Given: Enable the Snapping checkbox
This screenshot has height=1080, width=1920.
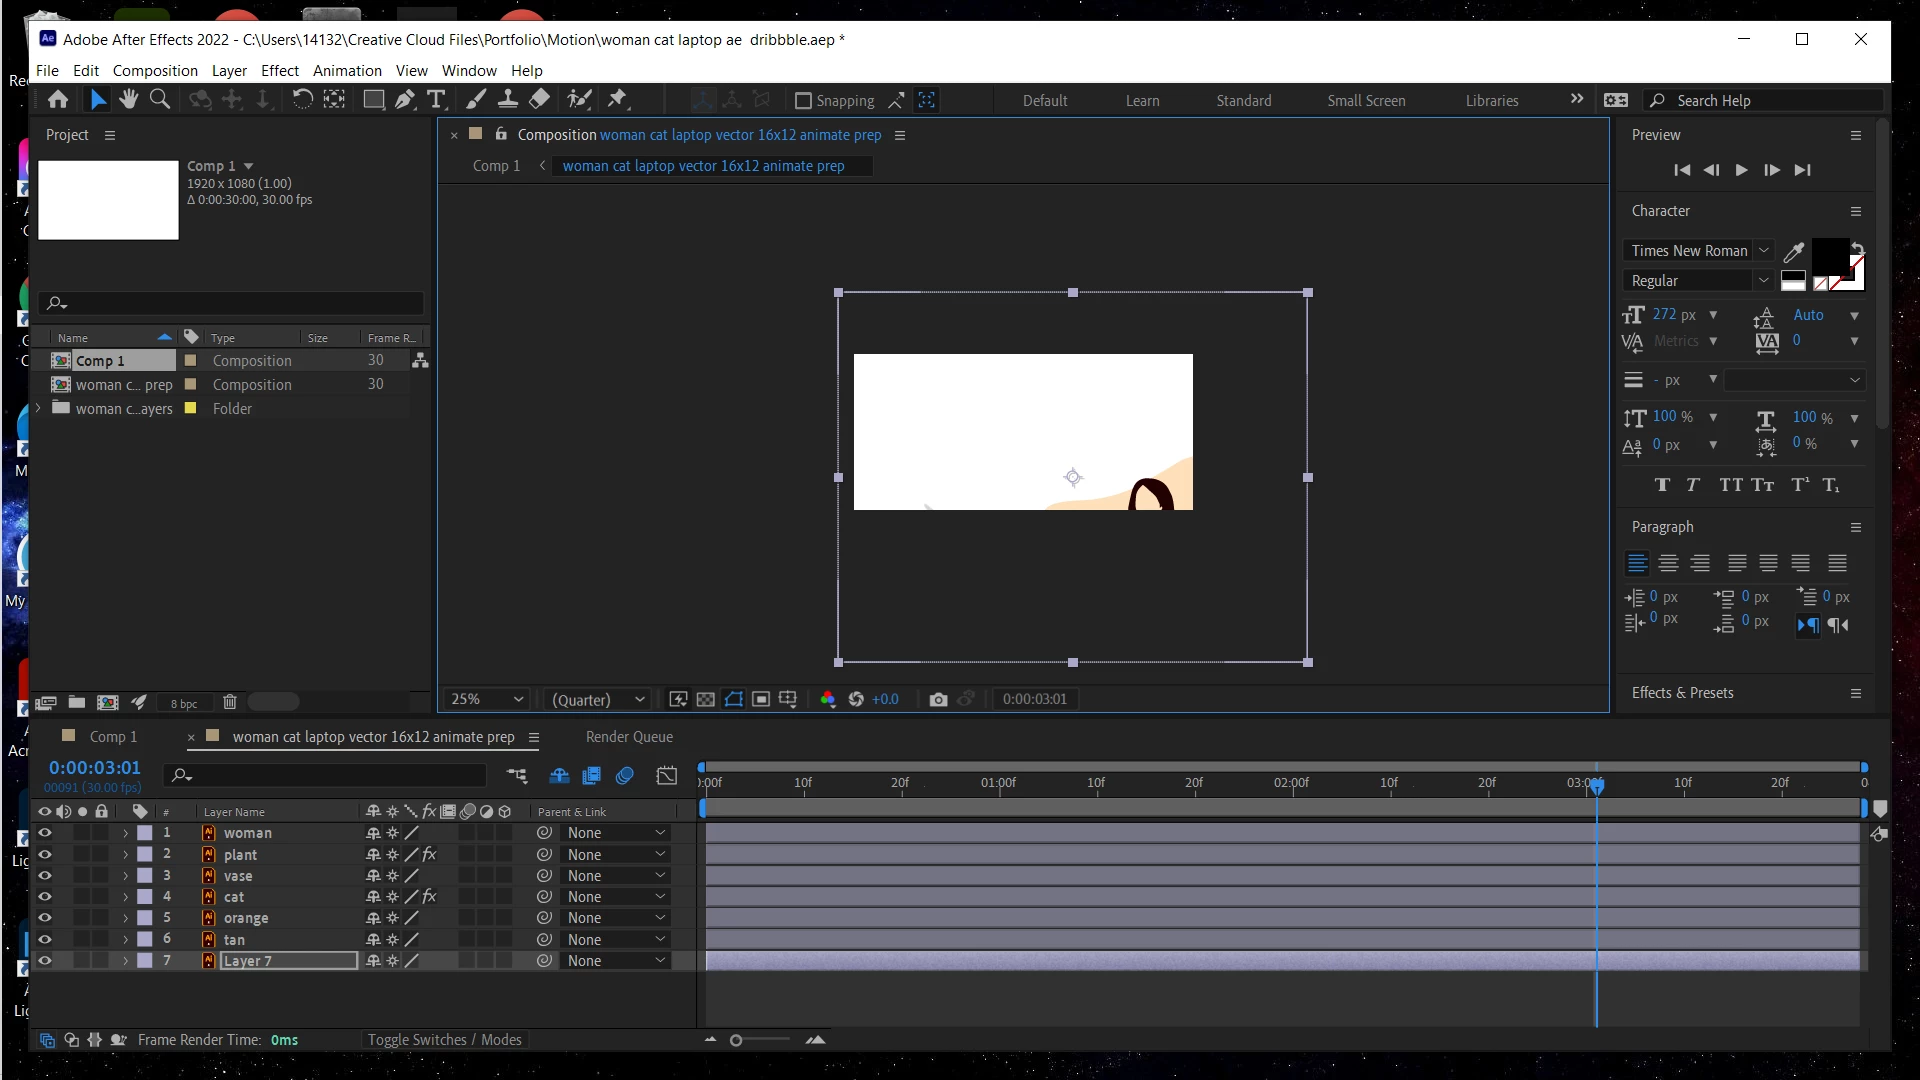Looking at the screenshot, I should (x=802, y=101).
